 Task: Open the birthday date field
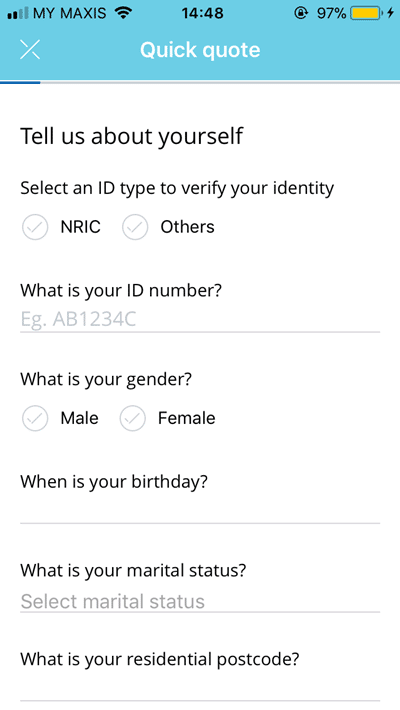point(200,511)
